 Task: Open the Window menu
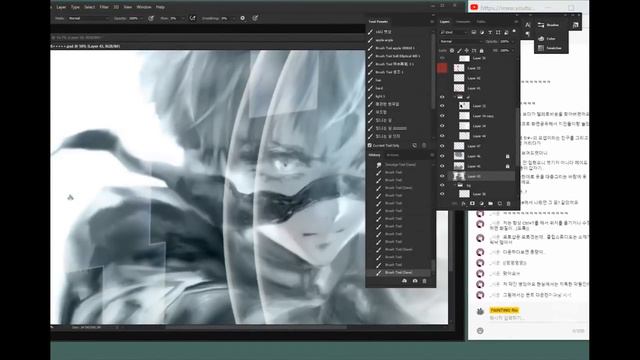144,7
